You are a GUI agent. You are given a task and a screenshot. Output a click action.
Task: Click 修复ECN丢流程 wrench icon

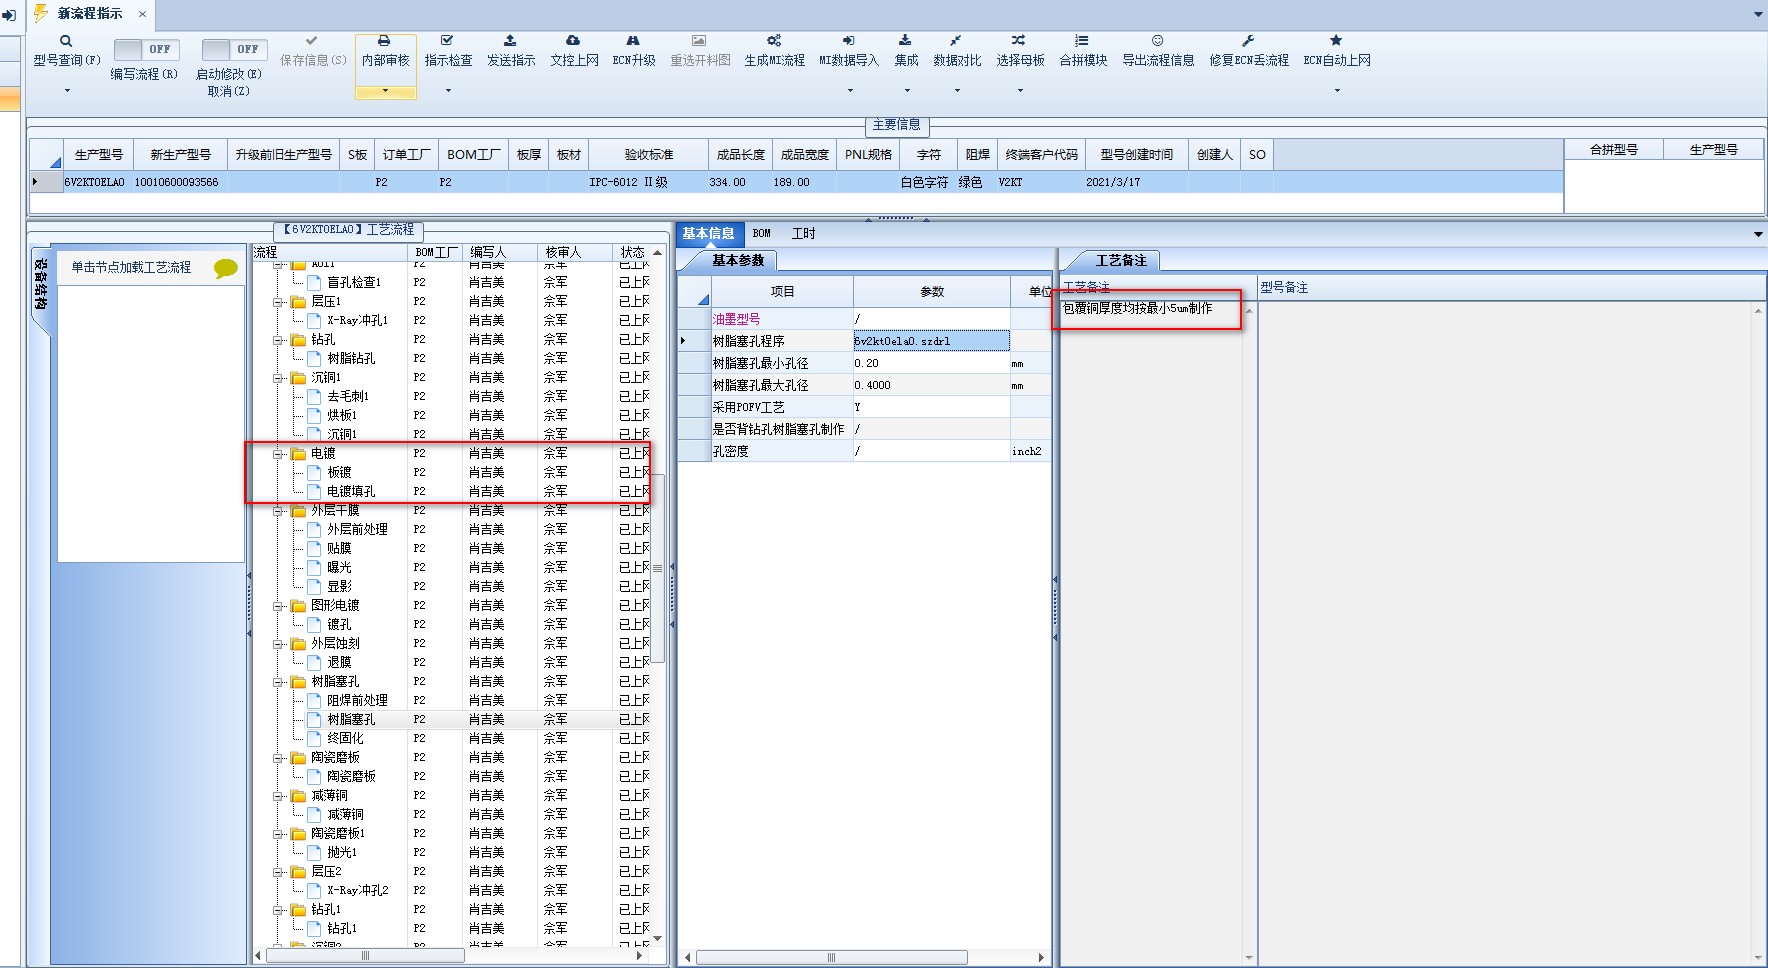pyautogui.click(x=1248, y=41)
